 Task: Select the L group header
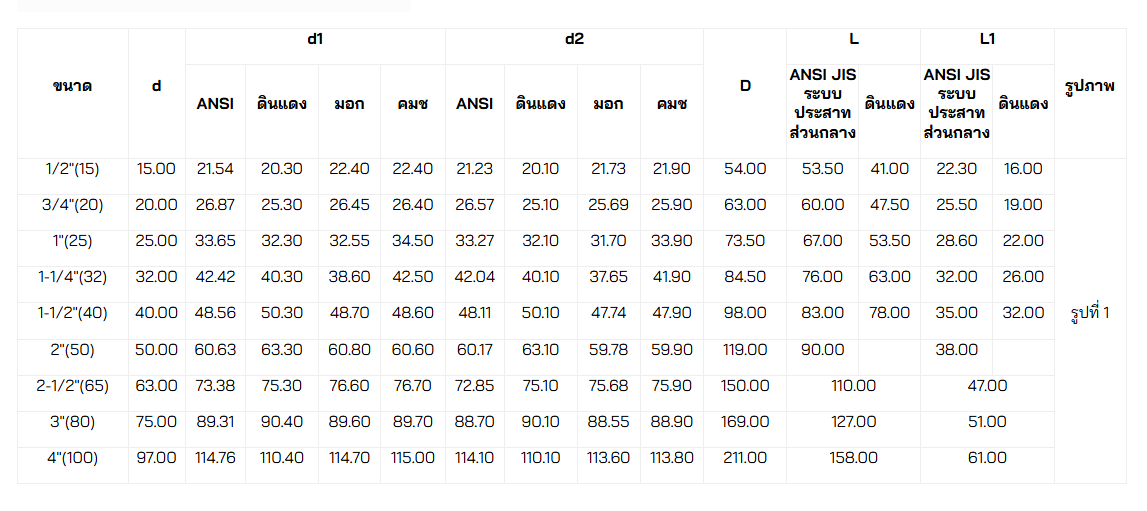point(854,39)
